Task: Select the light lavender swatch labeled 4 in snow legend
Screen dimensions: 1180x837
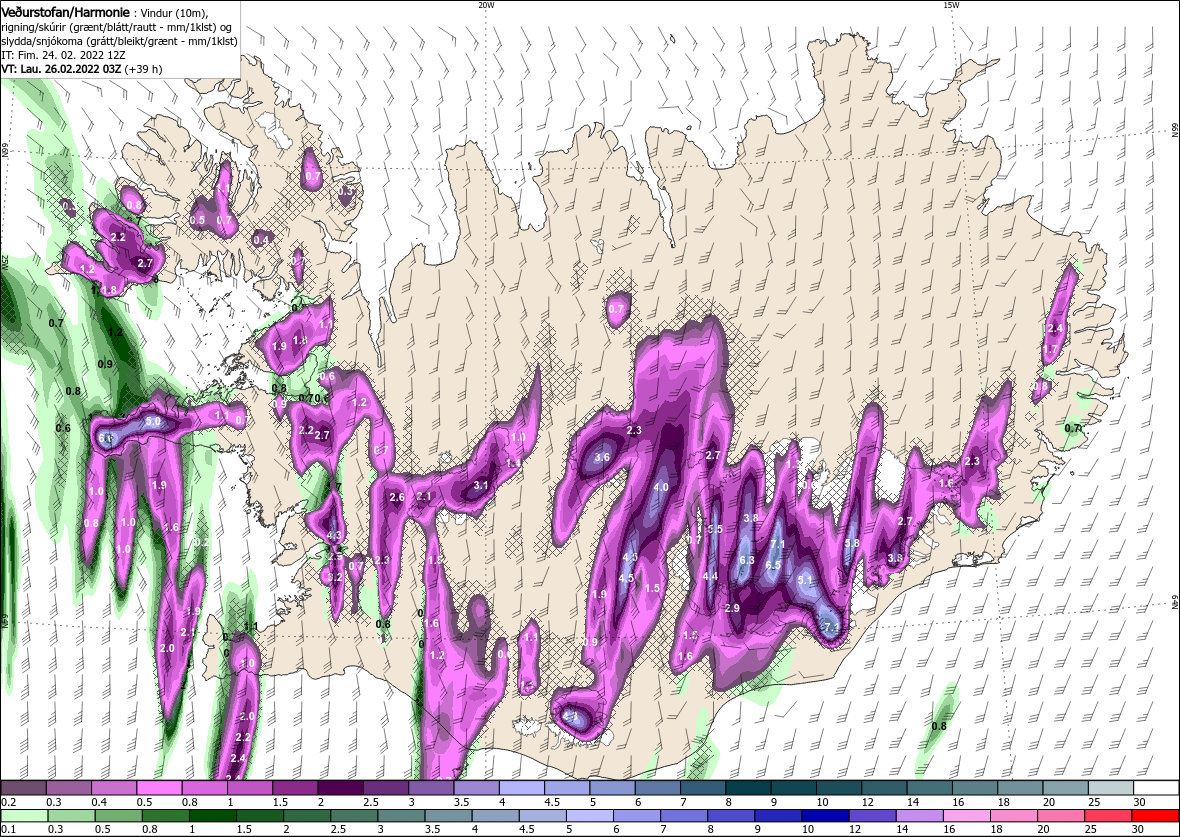Action: point(523,787)
